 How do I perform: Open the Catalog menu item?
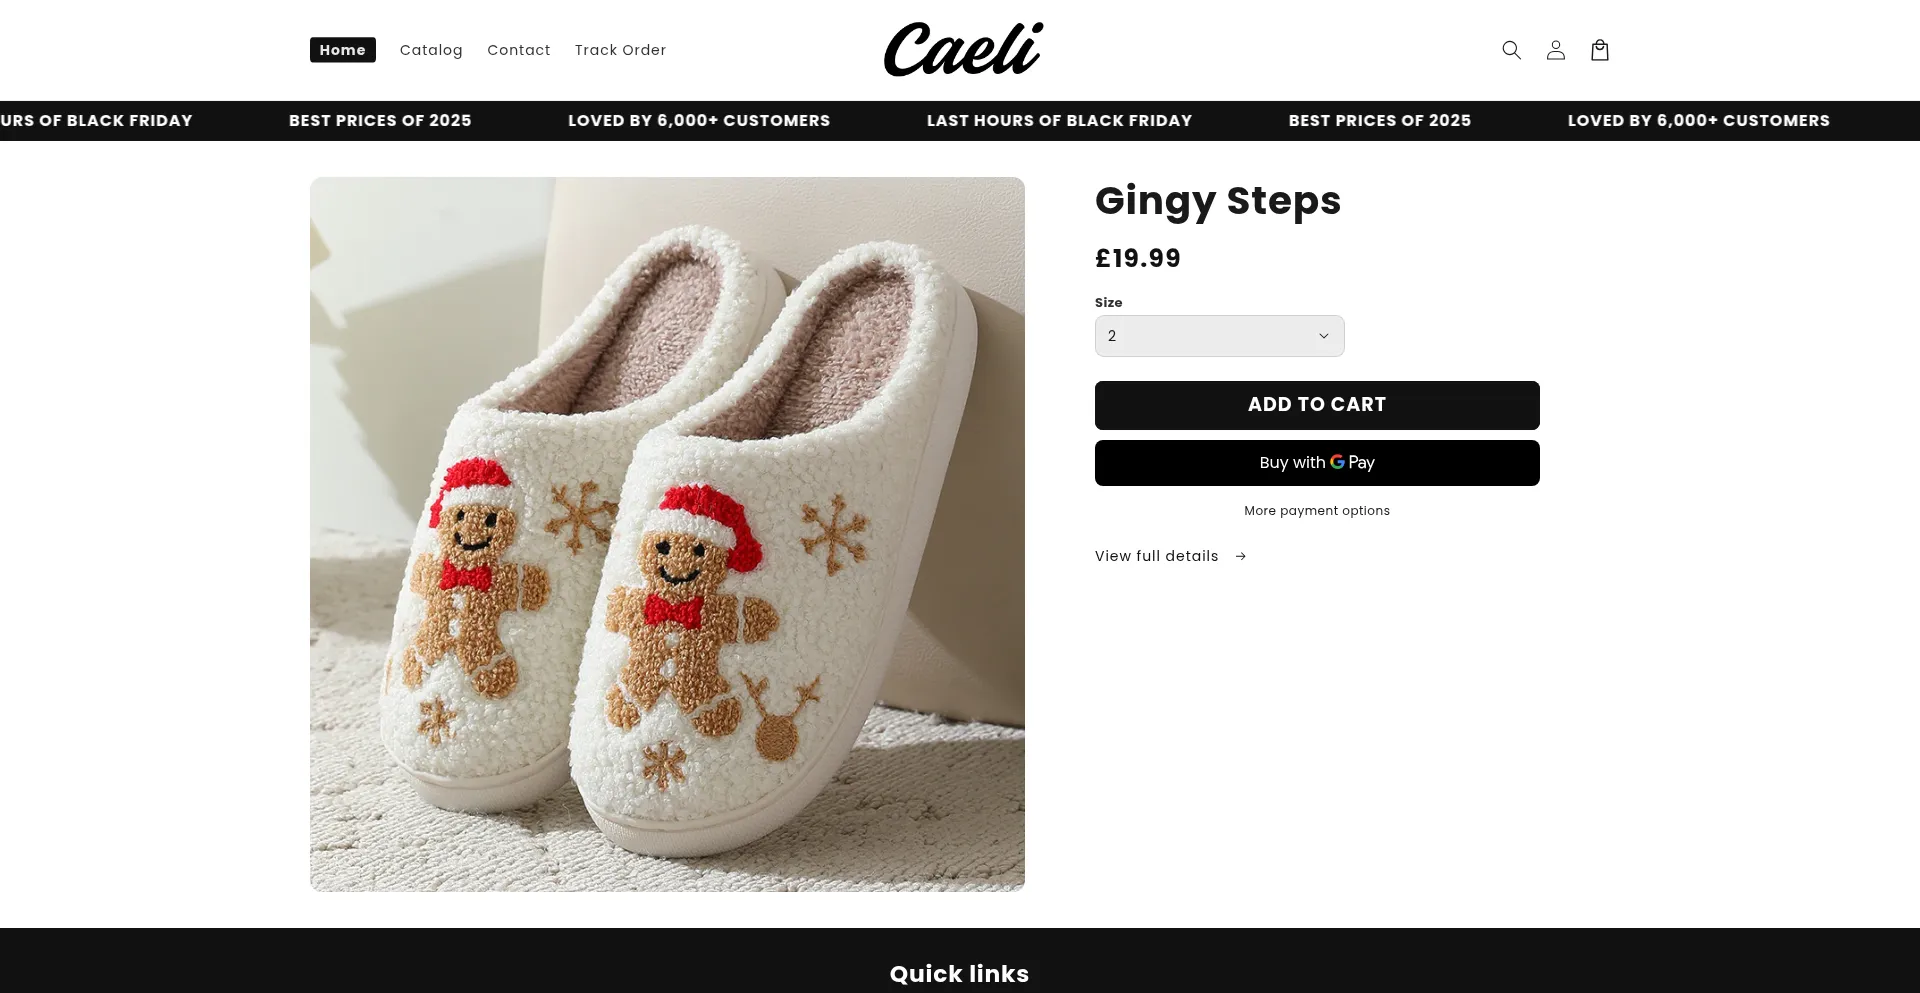pyautogui.click(x=431, y=50)
